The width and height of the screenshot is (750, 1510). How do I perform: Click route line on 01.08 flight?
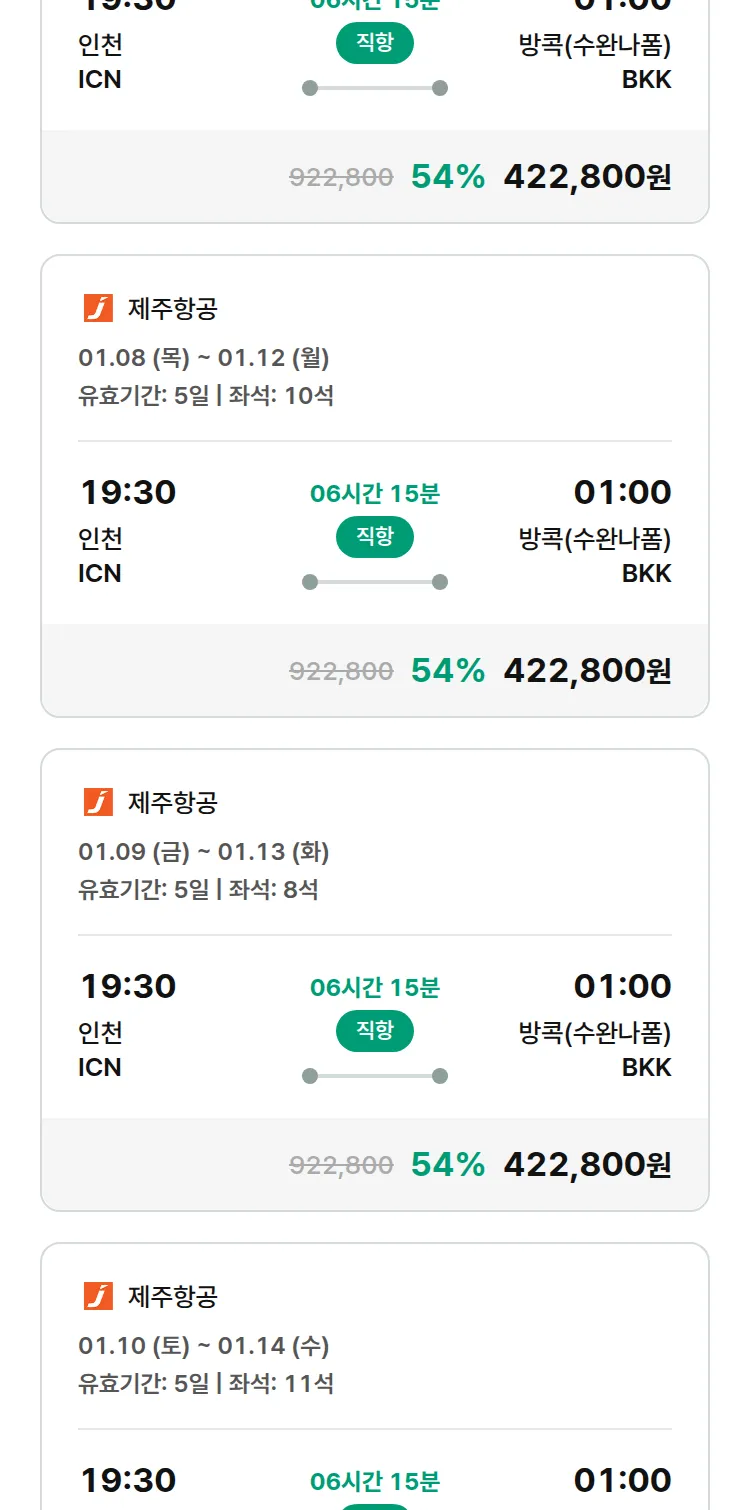coord(375,582)
